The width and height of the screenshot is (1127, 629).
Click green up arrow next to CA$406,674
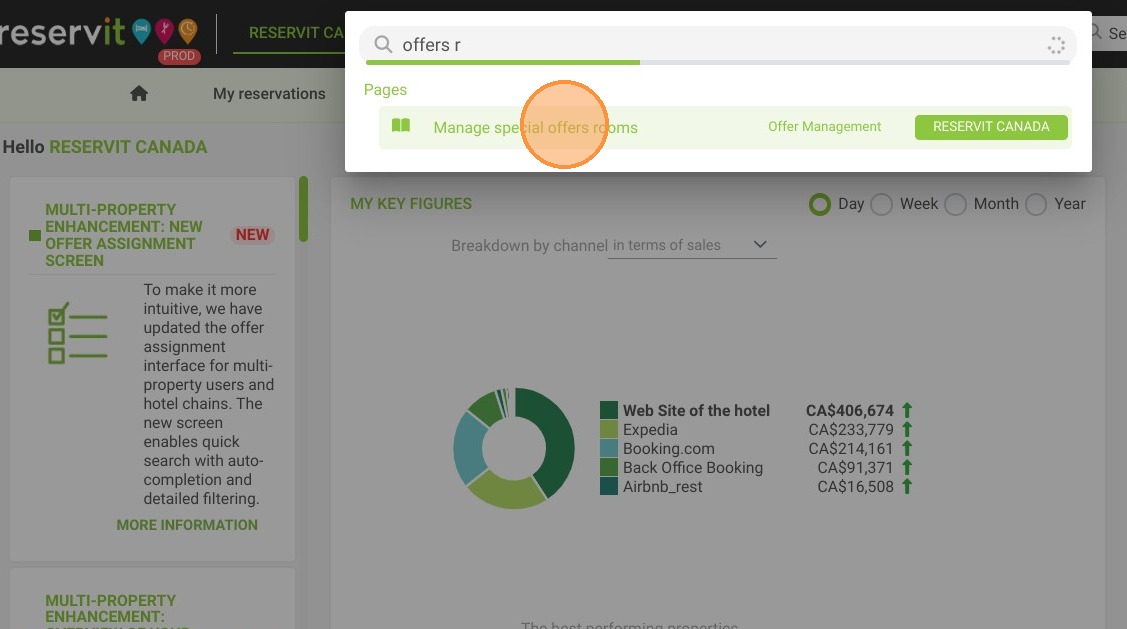tap(907, 410)
